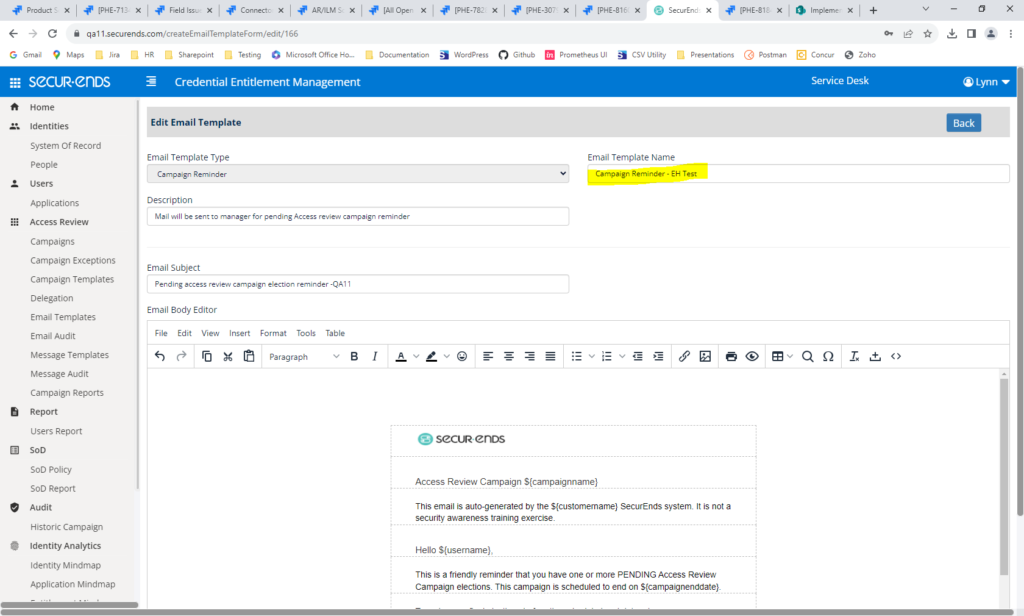This screenshot has width=1024, height=616.
Task: Open the editor Table menu
Action: point(335,333)
